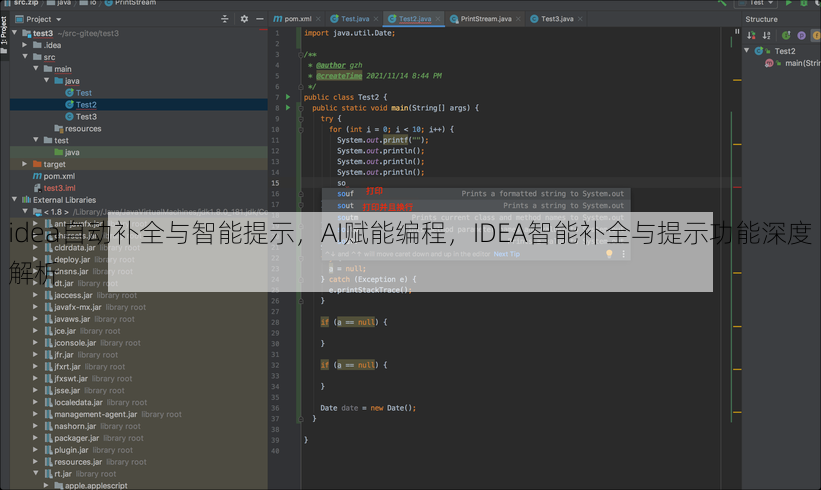Expand the .idea folder

pos(25,45)
